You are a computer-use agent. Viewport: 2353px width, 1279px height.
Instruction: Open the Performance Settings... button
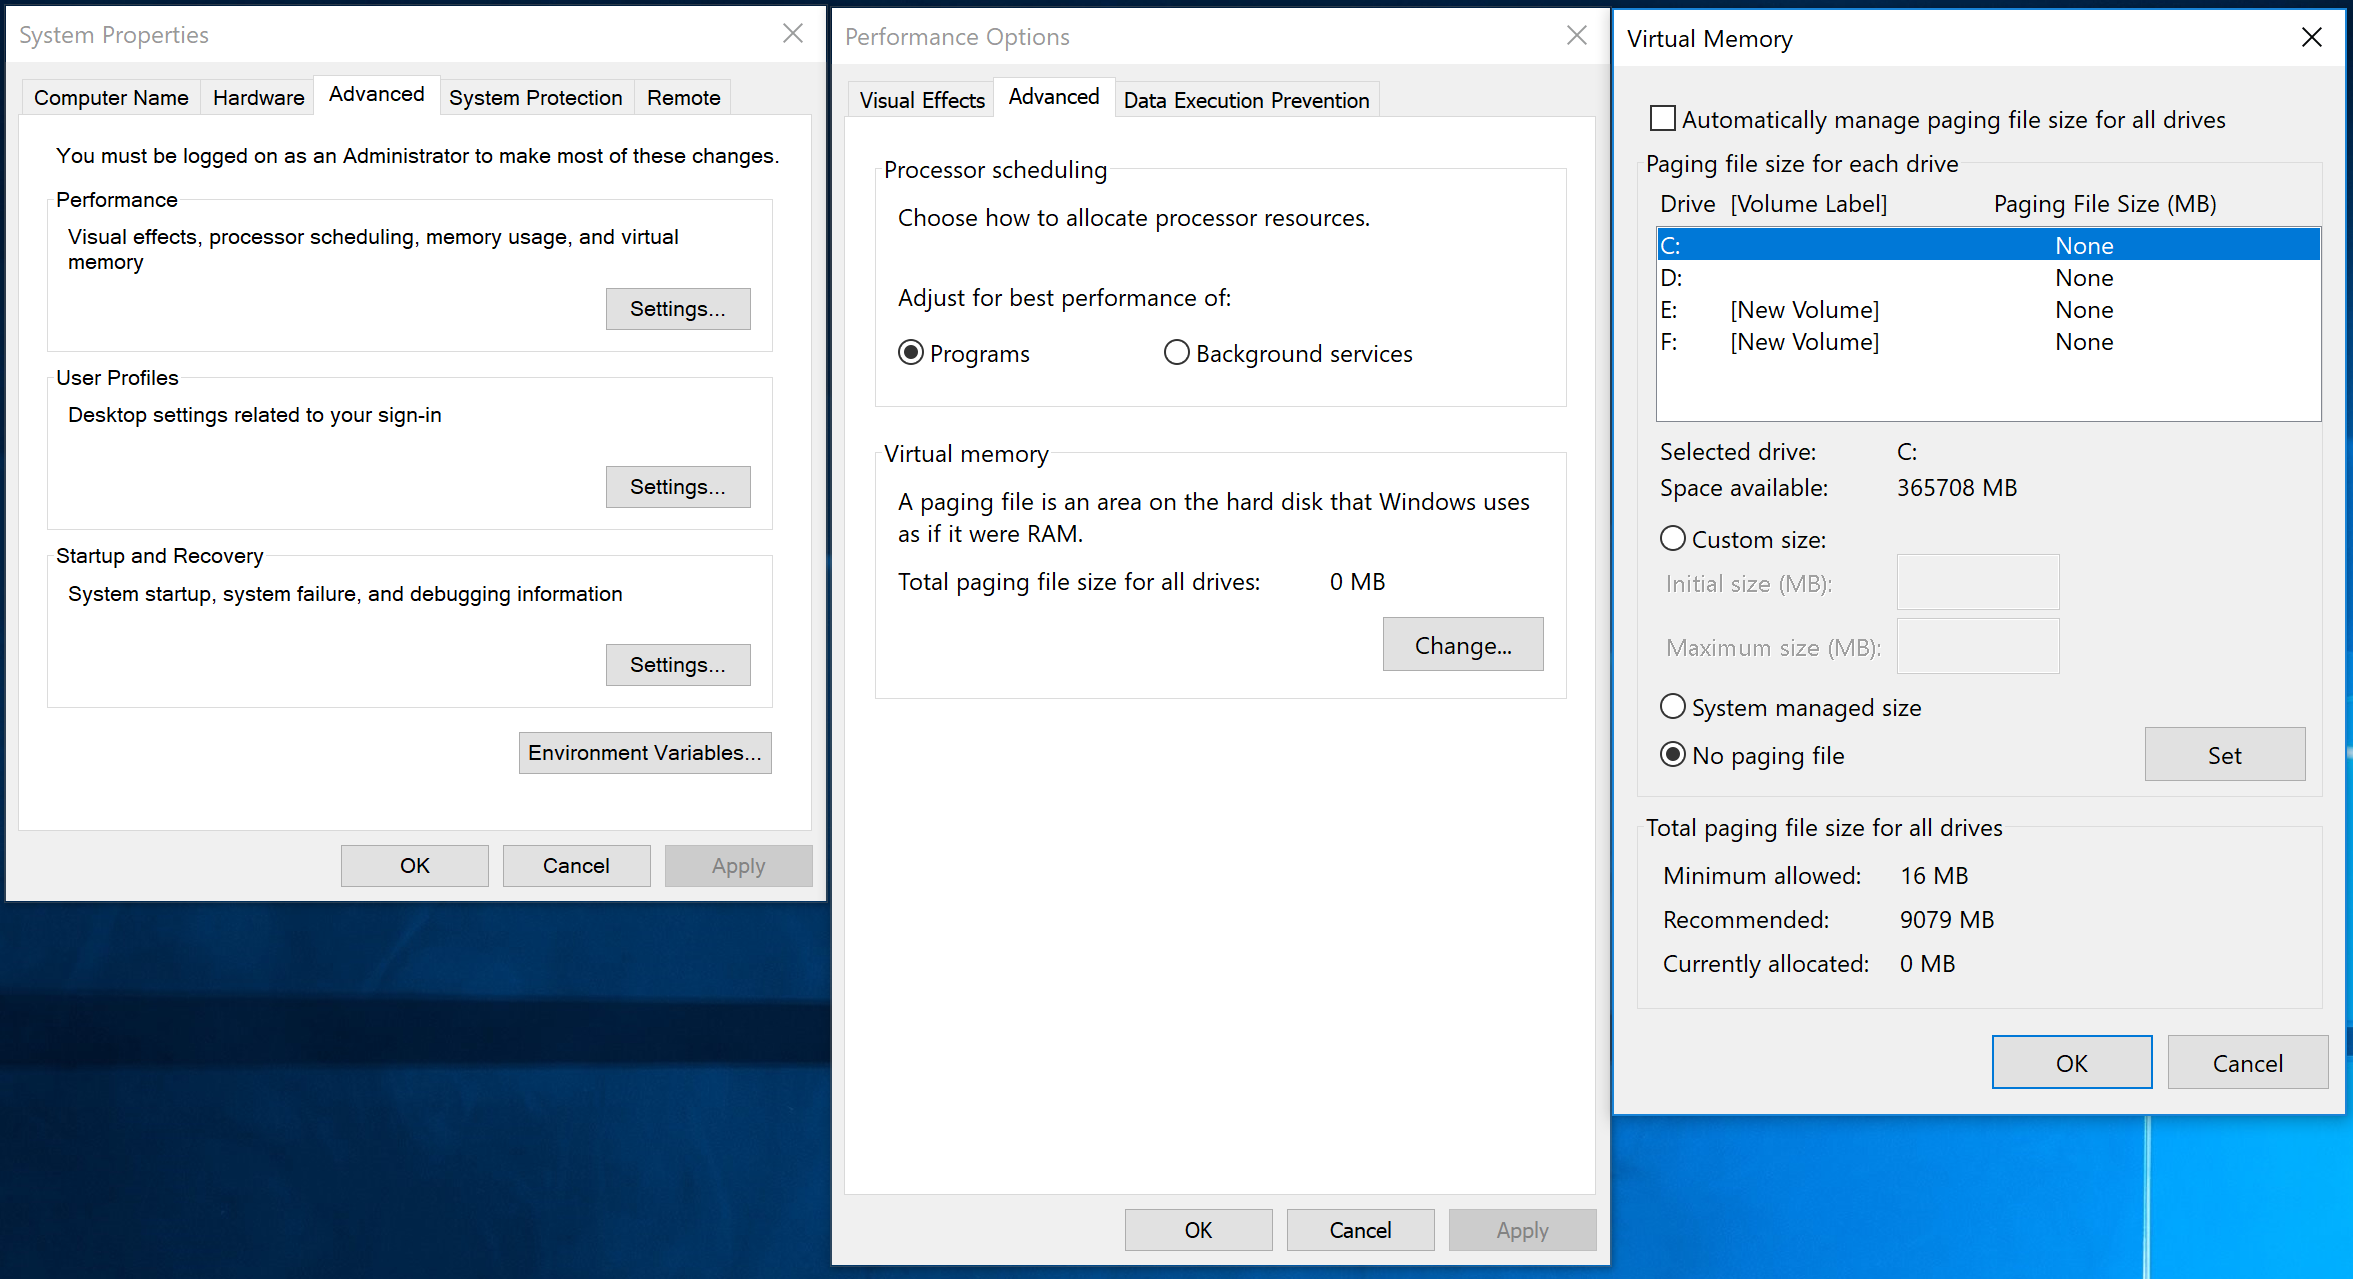[677, 309]
